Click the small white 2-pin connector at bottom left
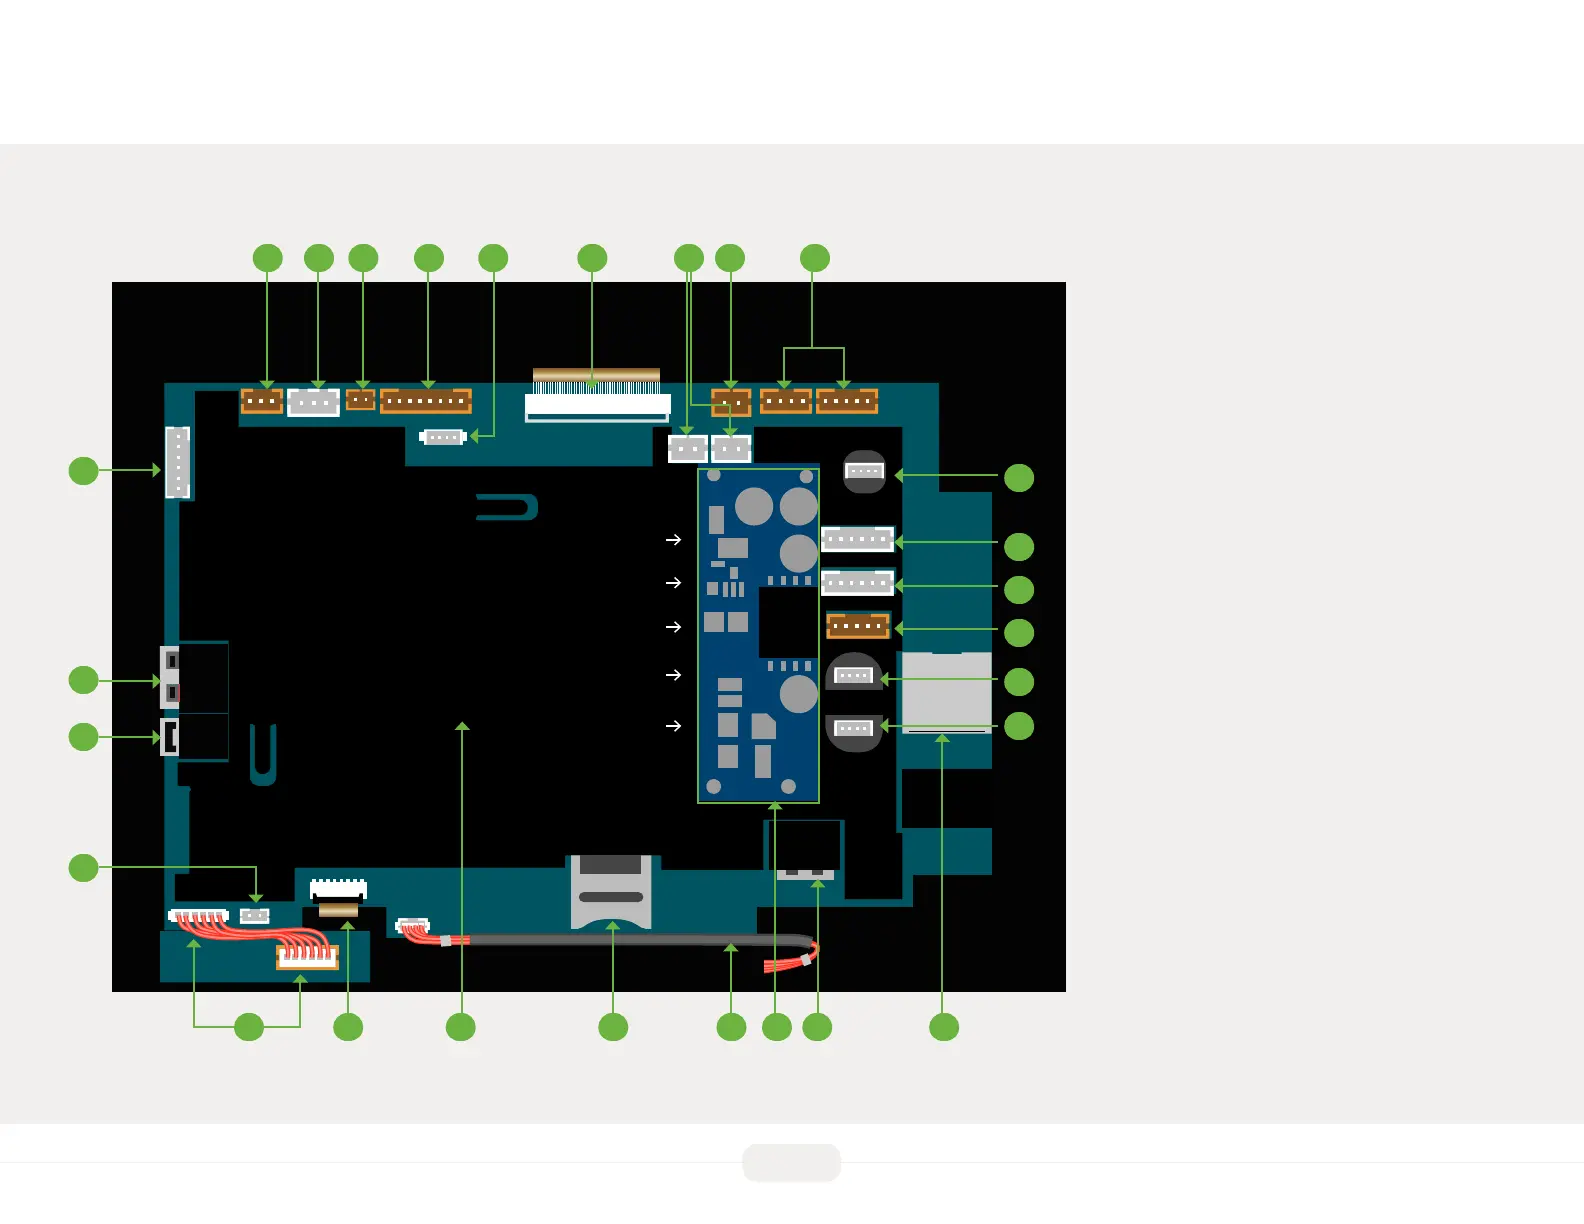This screenshot has height=1224, width=1584. (x=255, y=915)
